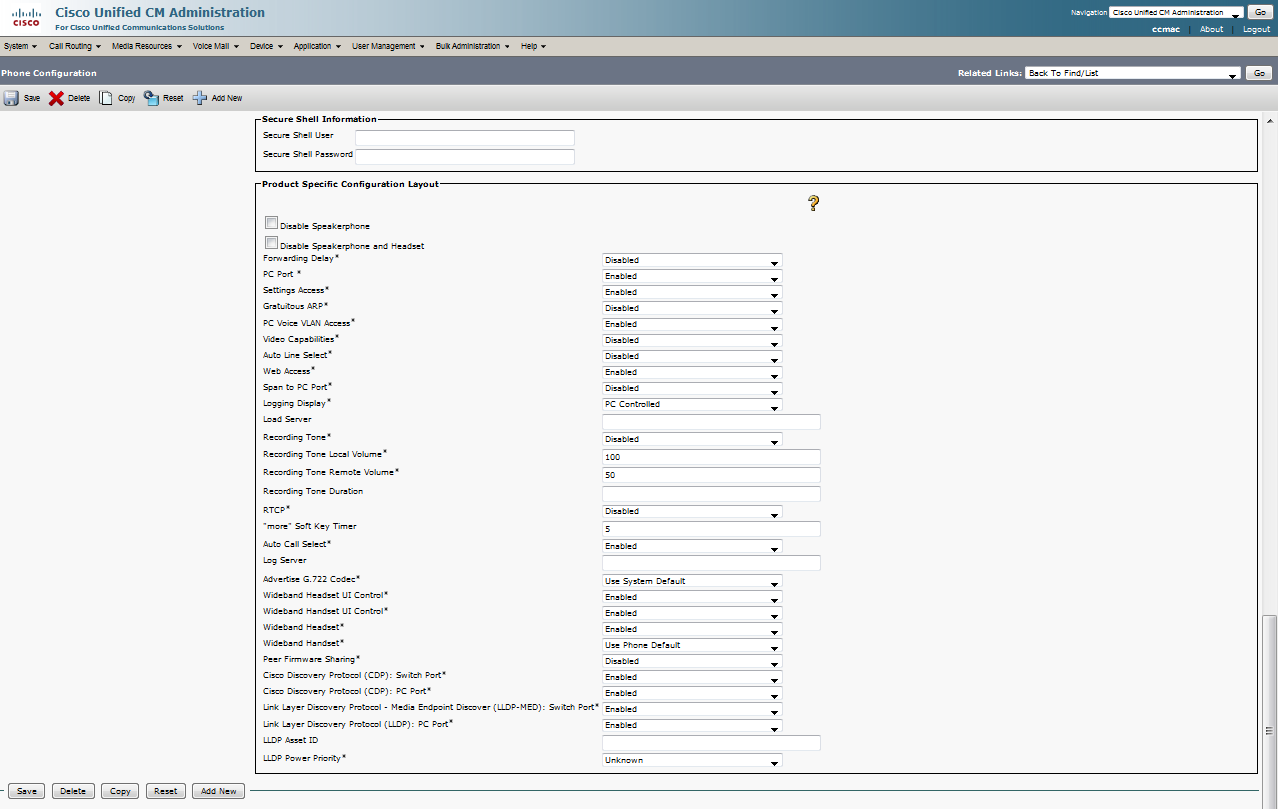The image size is (1280, 809).
Task: Open help via yellow question mark icon
Action: pos(813,204)
